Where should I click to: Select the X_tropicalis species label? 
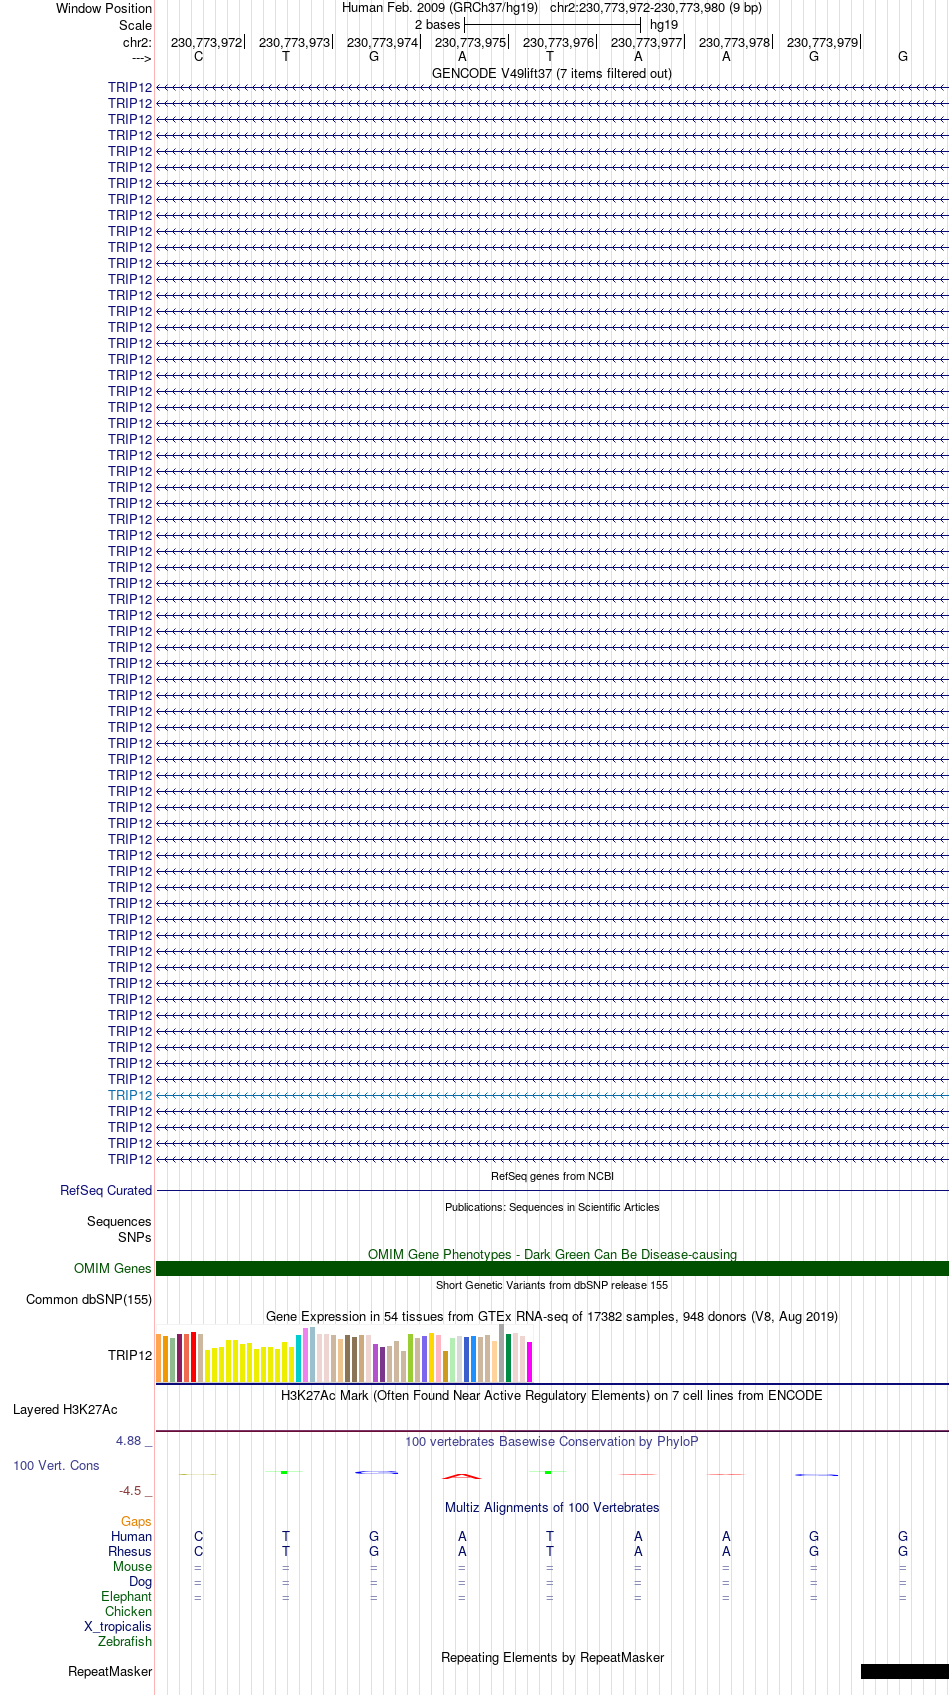tap(118, 1626)
